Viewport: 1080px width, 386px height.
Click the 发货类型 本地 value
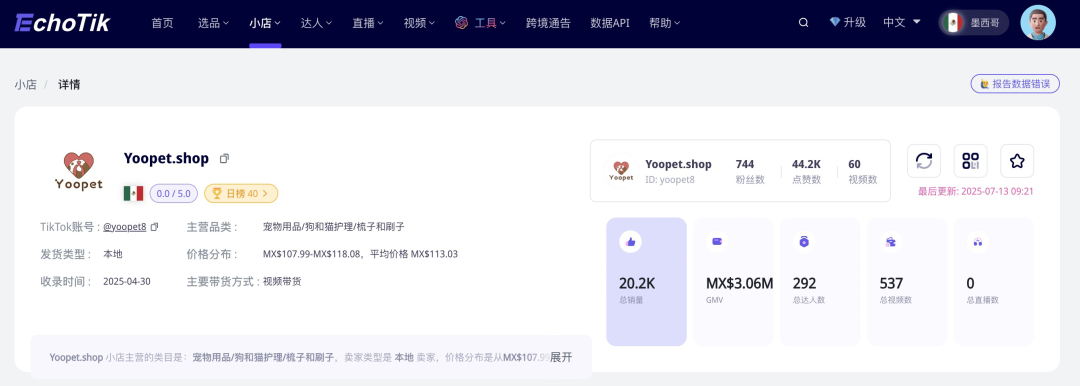[113, 254]
